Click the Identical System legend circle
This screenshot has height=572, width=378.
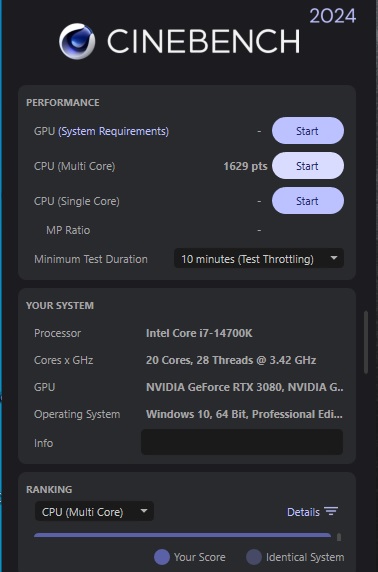254,557
